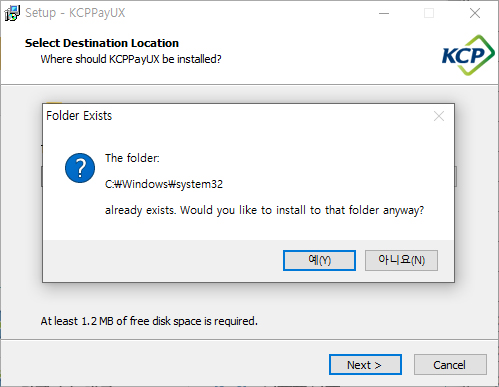Viewport: 499px width, 387px height.
Task: Click the 'Select Destination Location' heading
Action: (x=102, y=43)
